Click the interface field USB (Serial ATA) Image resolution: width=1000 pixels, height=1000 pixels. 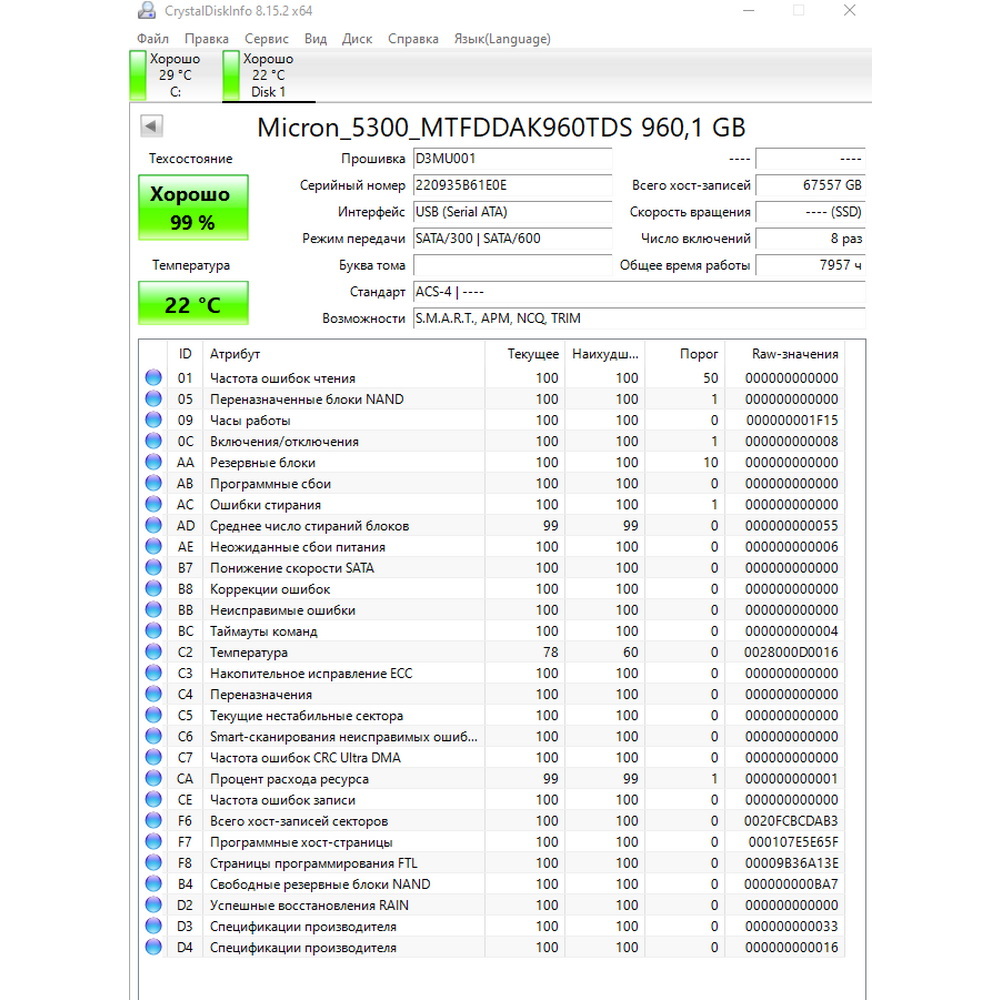click(512, 212)
